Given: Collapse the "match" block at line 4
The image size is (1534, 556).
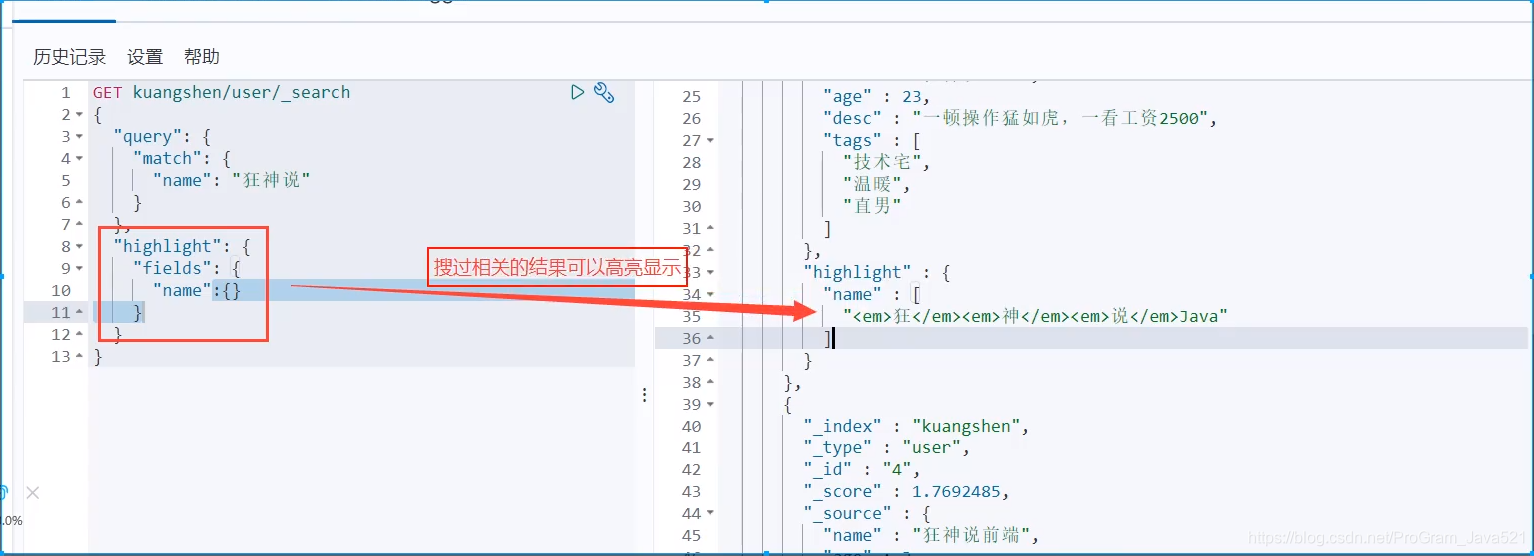Looking at the screenshot, I should click(79, 159).
